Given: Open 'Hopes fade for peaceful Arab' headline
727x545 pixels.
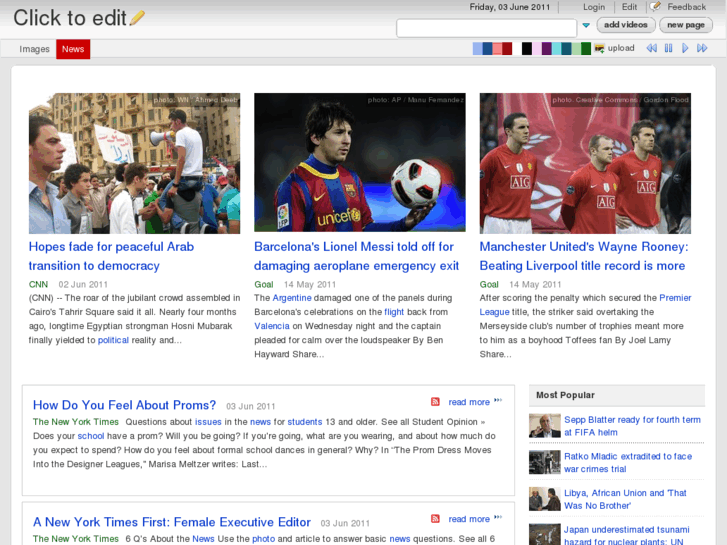Looking at the screenshot, I should click(111, 256).
